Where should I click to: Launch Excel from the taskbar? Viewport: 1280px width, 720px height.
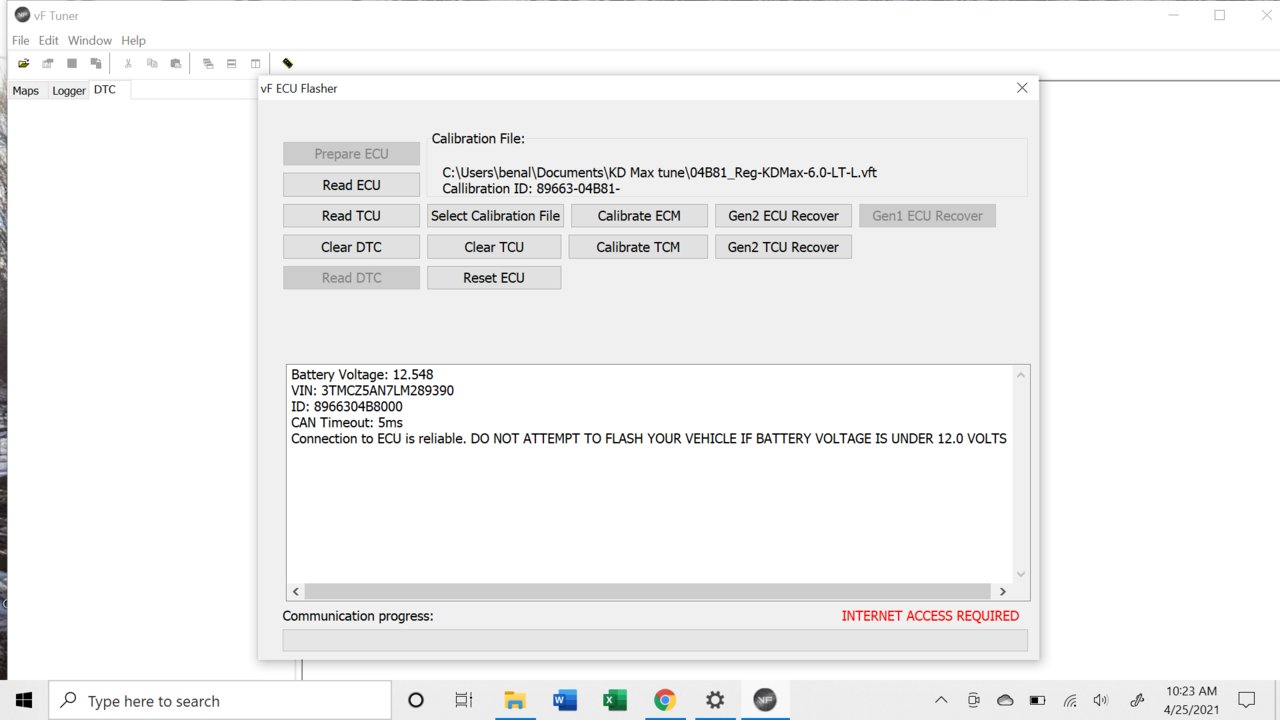[615, 700]
